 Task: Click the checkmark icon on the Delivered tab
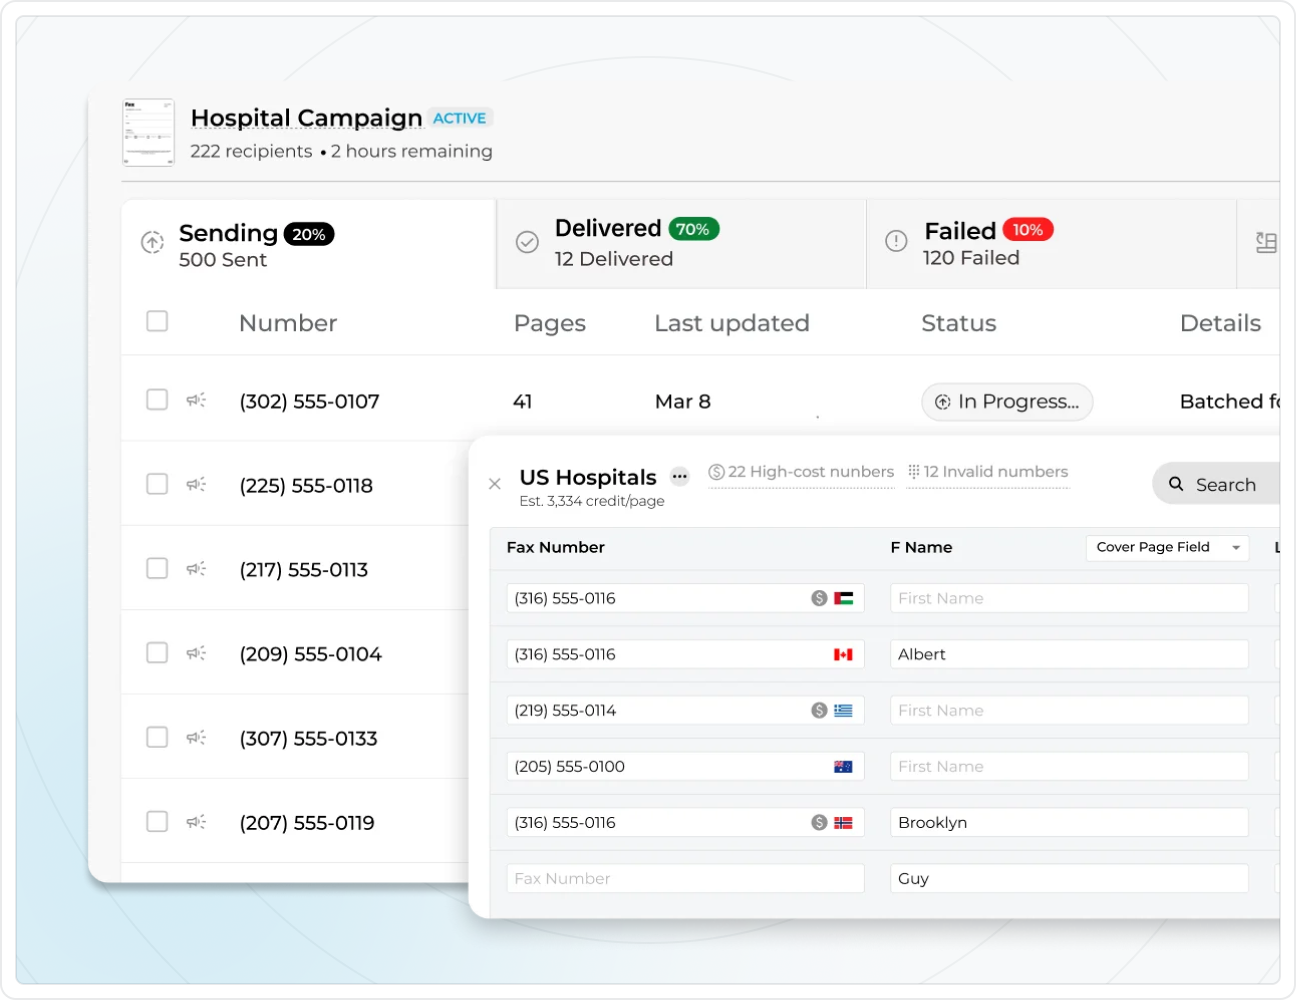point(527,242)
